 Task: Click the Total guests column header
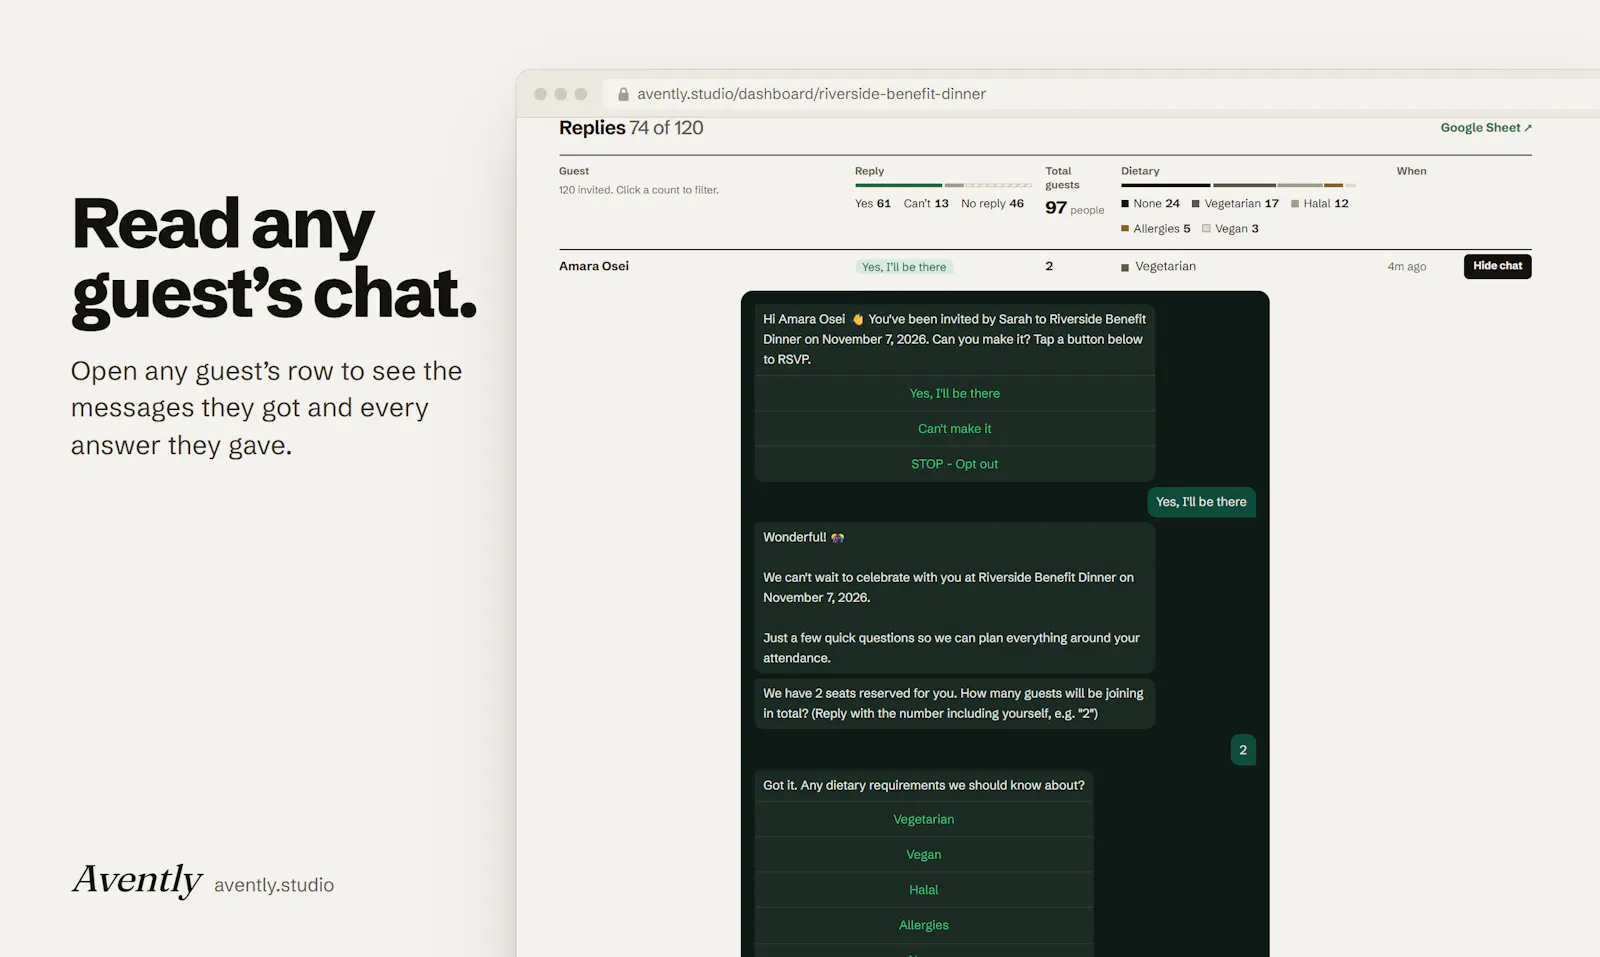(1062, 178)
